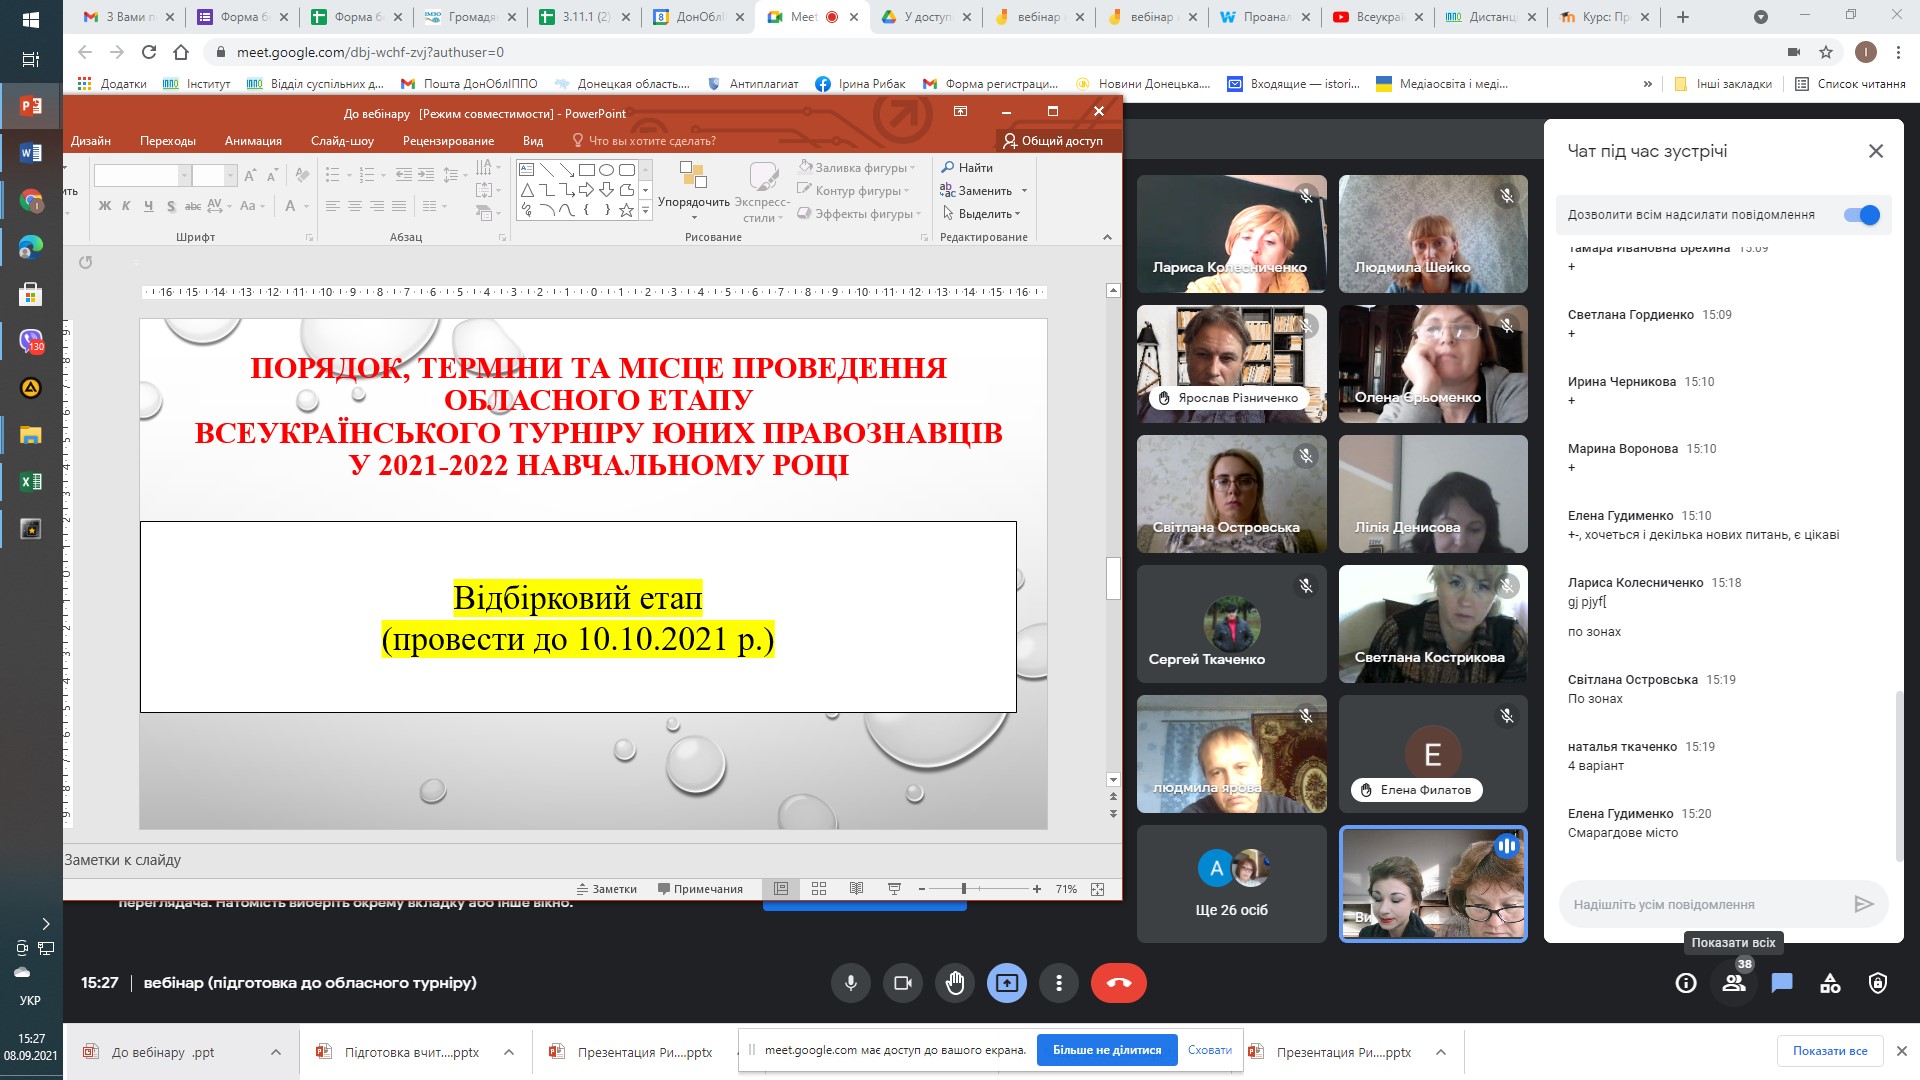This screenshot has width=1920, height=1080.
Task: Open Meet more options menu
Action: point(1059,983)
